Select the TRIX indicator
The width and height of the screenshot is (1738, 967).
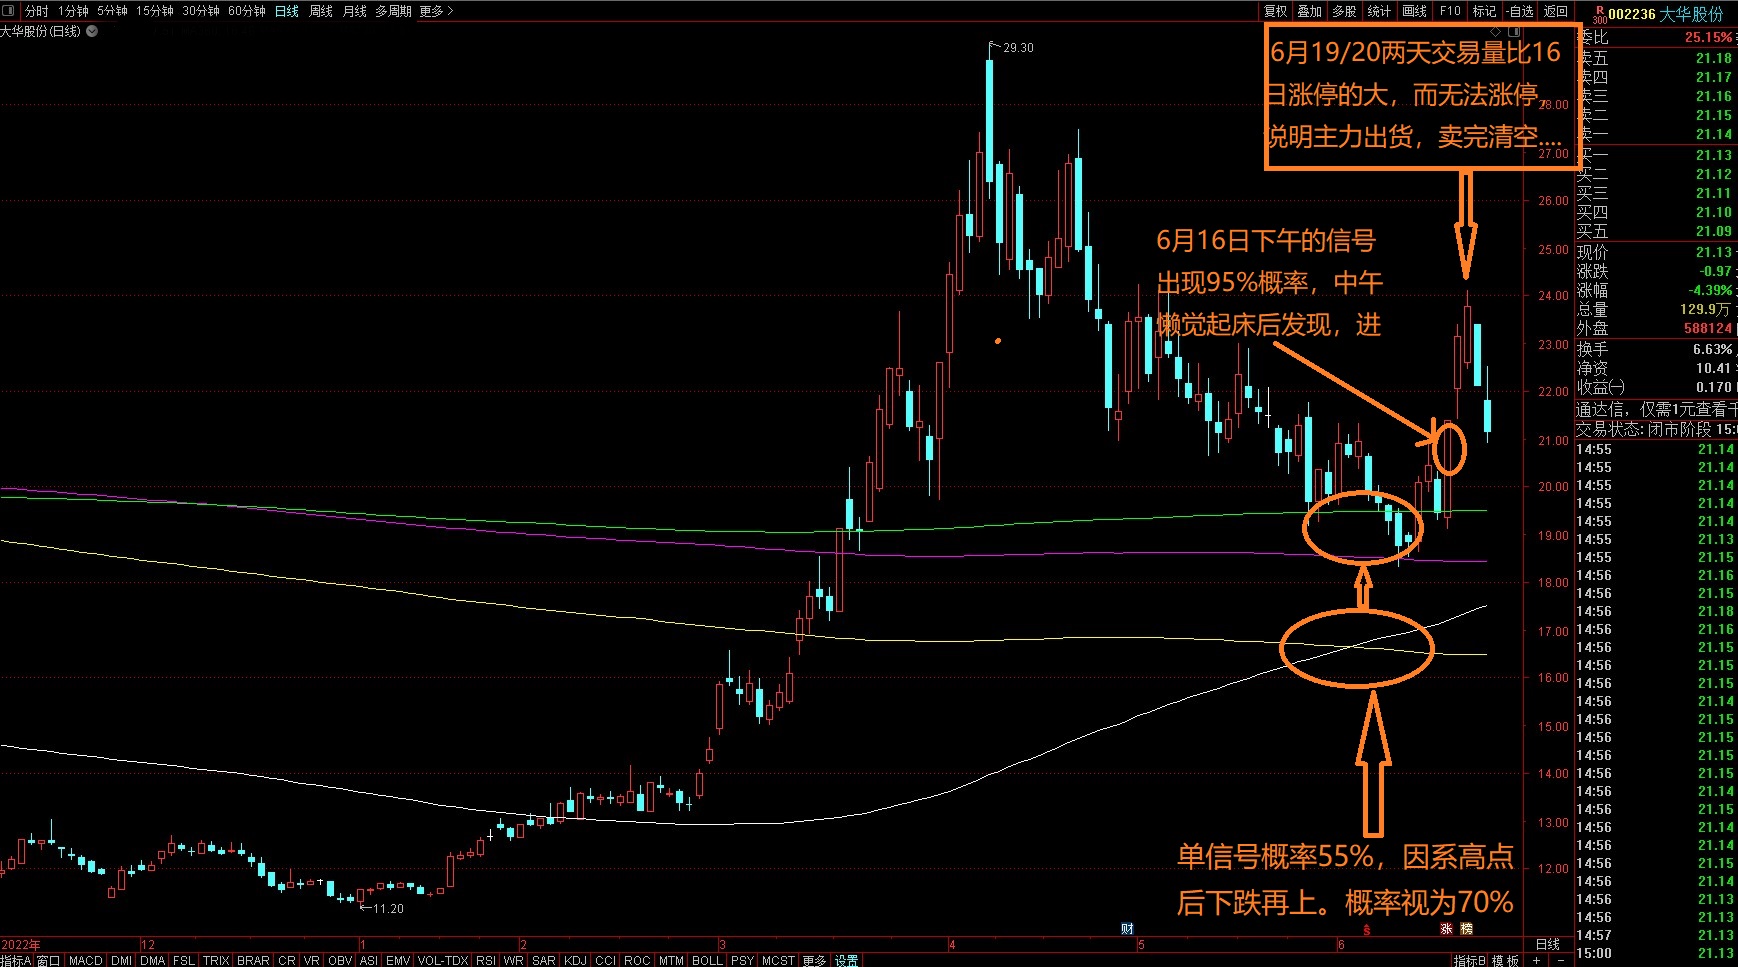pyautogui.click(x=216, y=960)
